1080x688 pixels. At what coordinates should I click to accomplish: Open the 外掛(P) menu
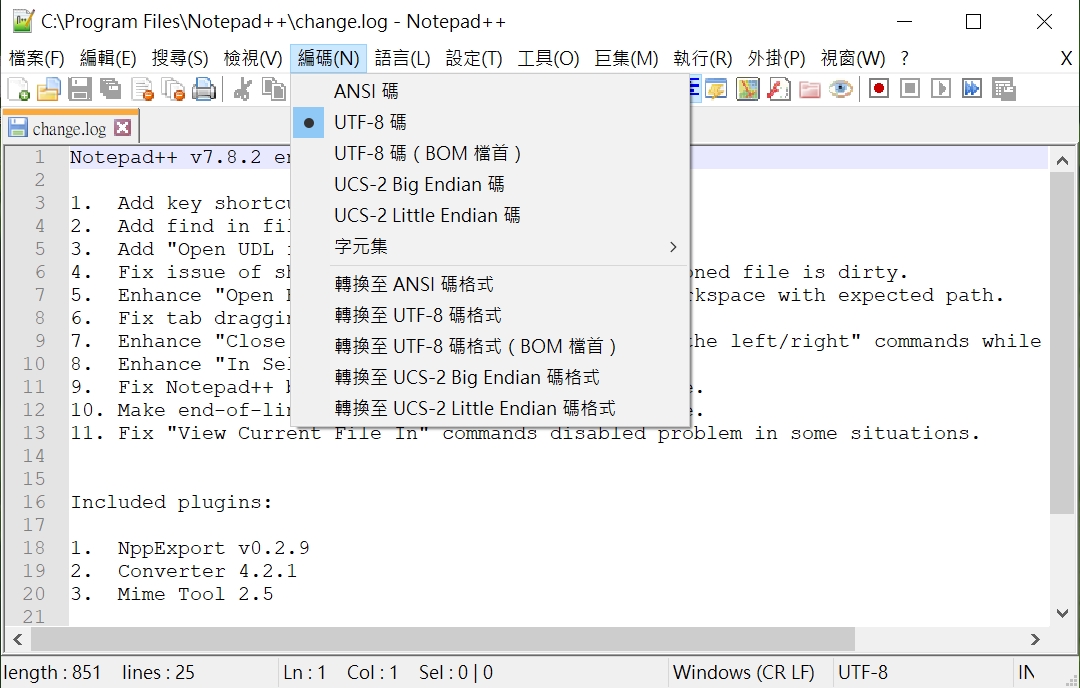[x=776, y=59]
